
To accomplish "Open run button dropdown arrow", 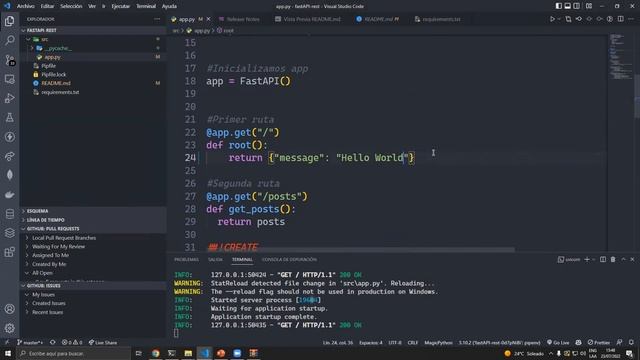I will (559, 19).
